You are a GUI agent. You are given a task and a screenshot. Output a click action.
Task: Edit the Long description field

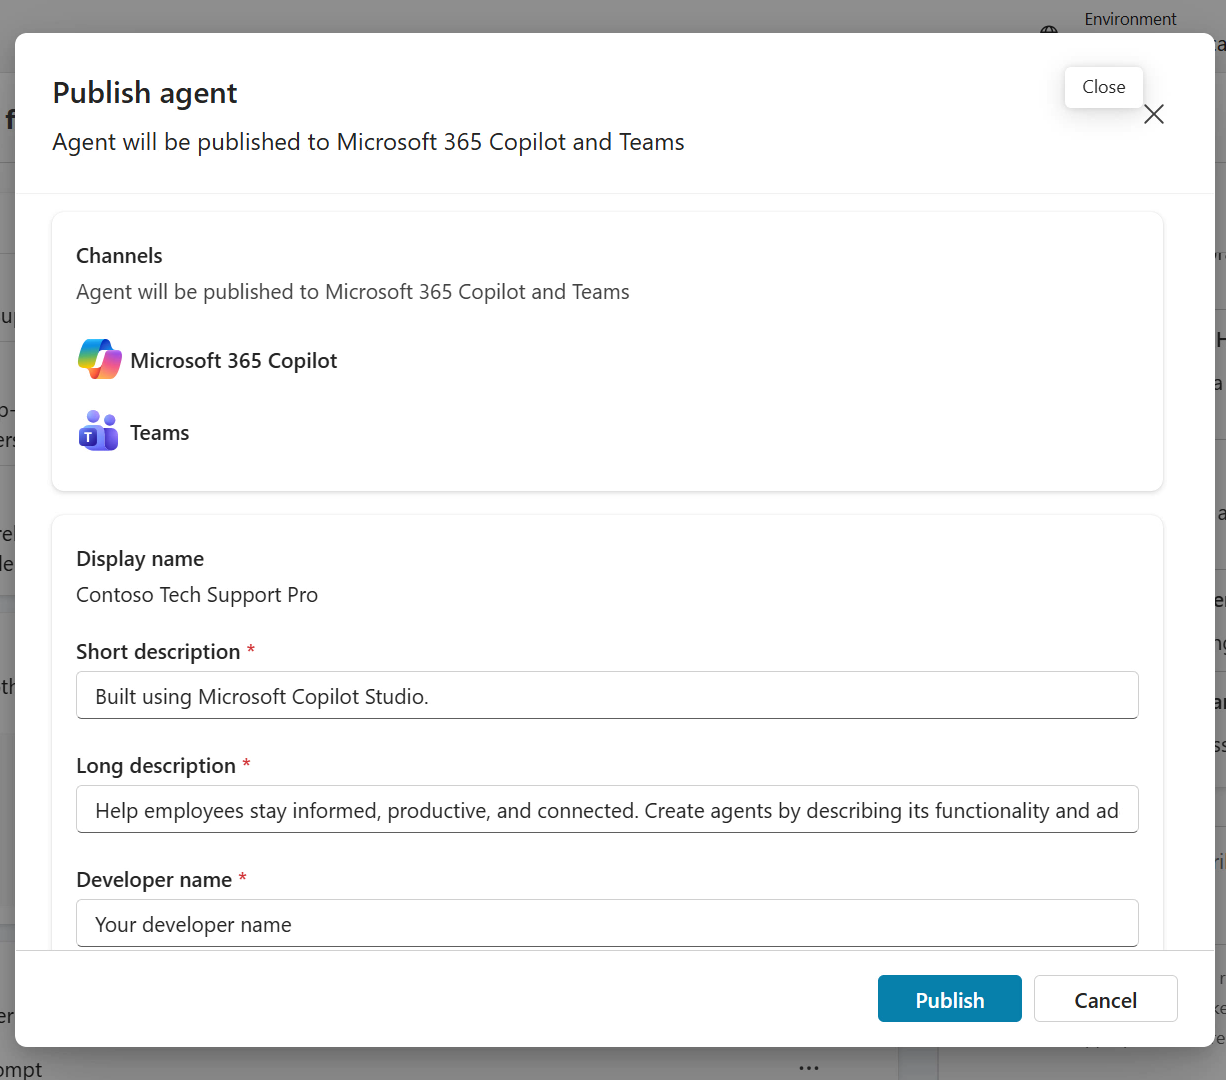tap(607, 810)
